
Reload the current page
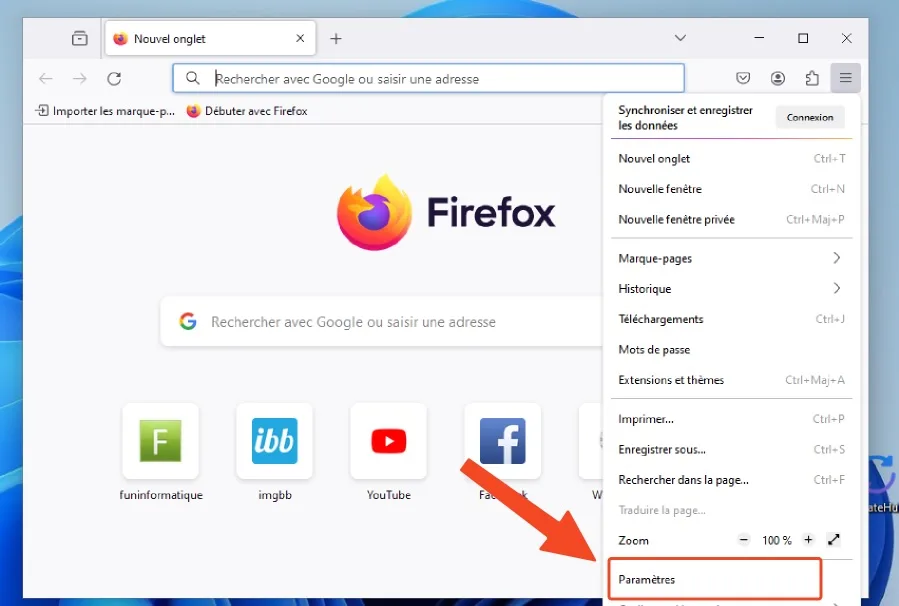[114, 78]
